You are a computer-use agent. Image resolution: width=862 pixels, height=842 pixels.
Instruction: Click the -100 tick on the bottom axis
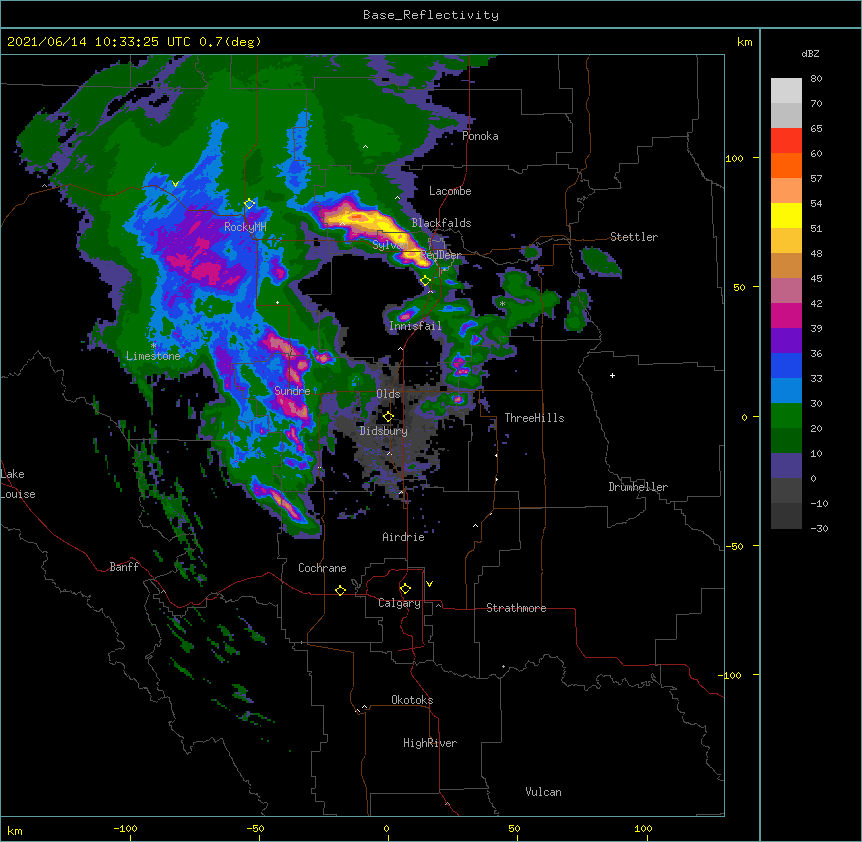(x=125, y=828)
